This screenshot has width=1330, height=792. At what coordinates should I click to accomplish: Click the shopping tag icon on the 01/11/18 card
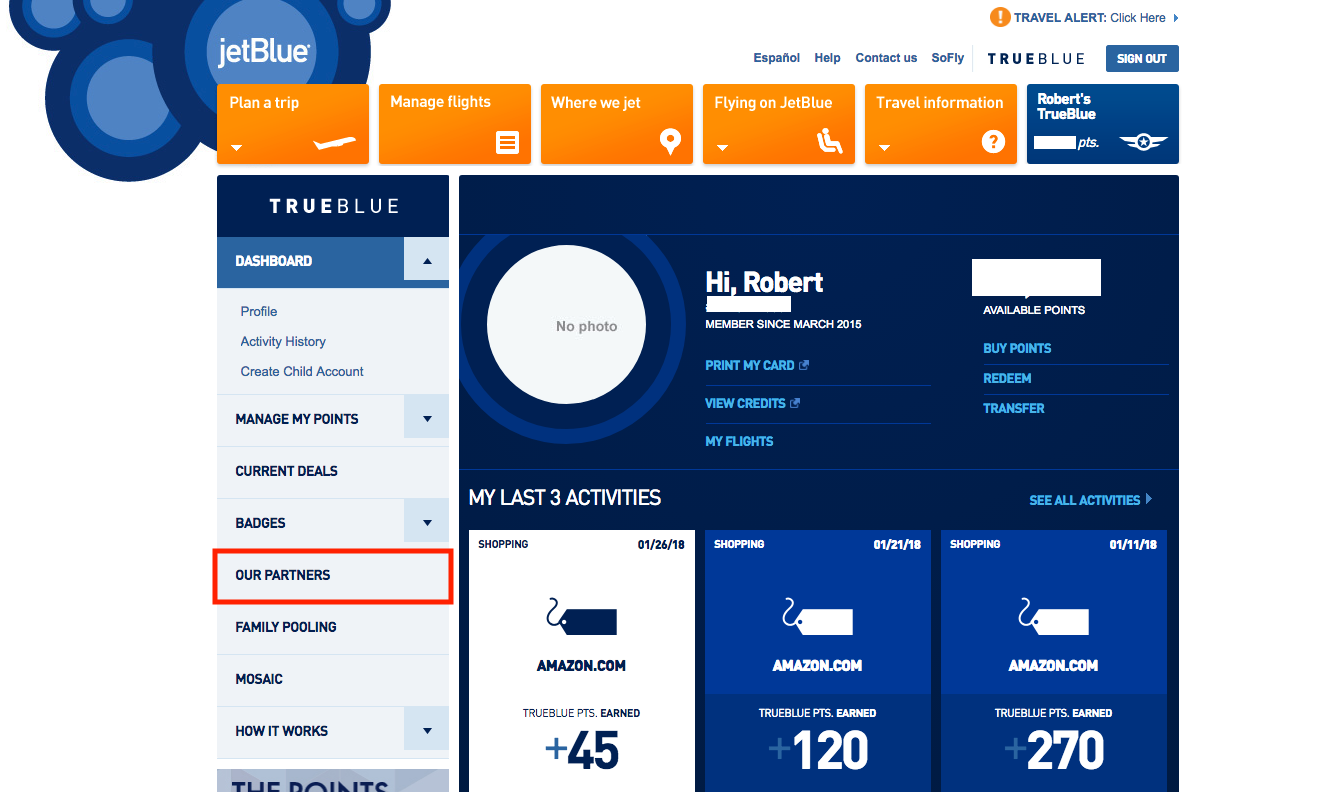[x=1053, y=617]
